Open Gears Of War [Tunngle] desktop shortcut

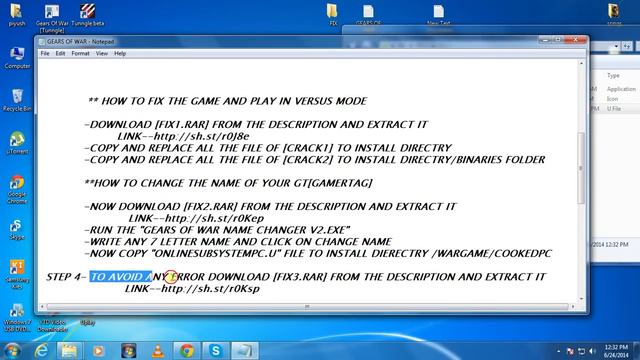tap(52, 18)
